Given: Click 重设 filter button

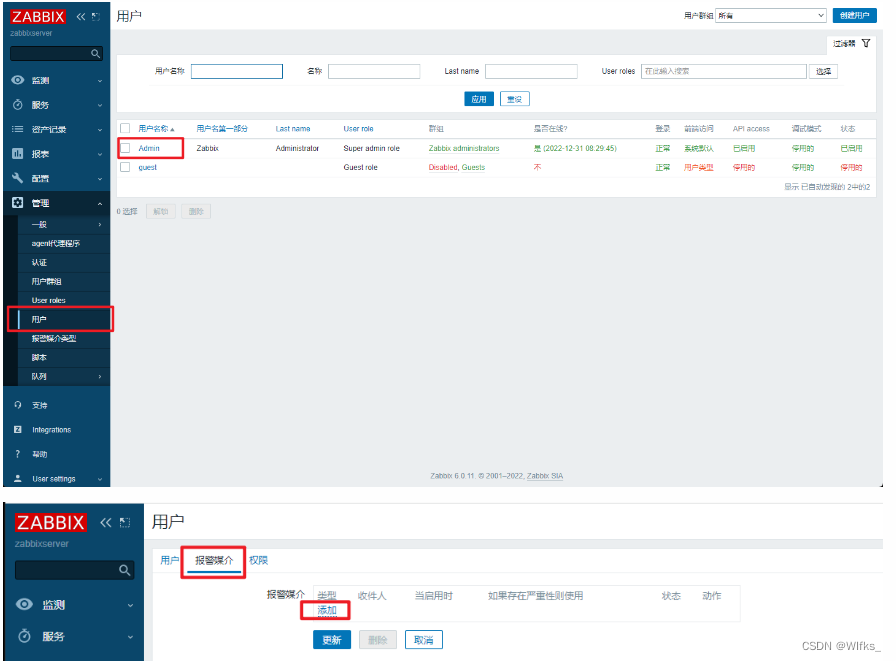Looking at the screenshot, I should click(514, 99).
